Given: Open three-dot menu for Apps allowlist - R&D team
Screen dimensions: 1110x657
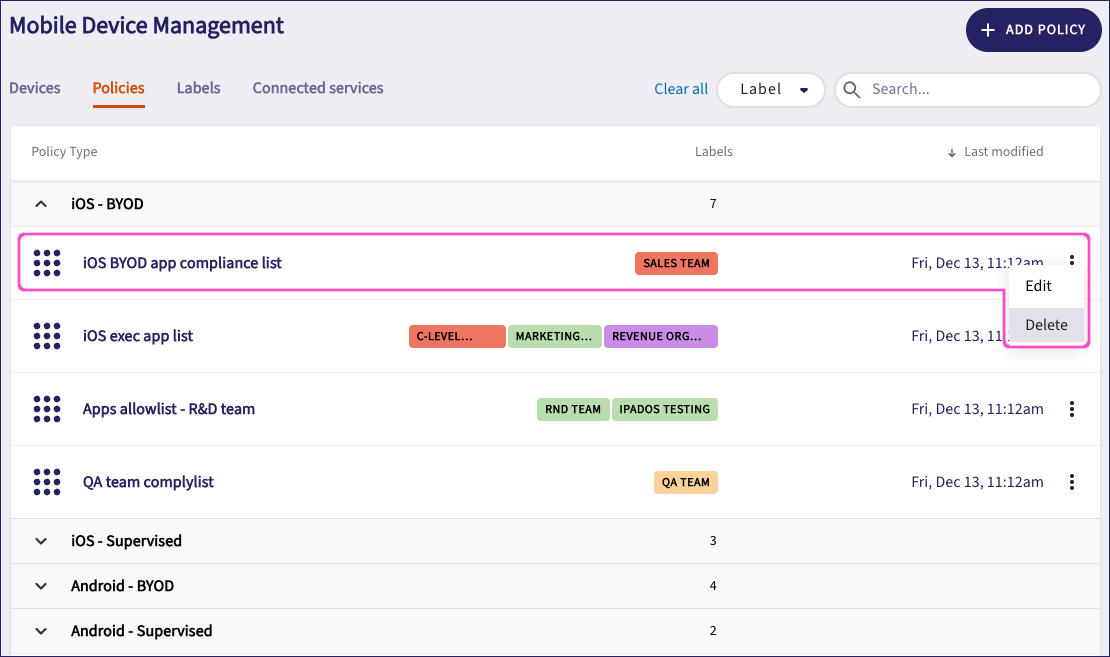Looking at the screenshot, I should click(x=1072, y=409).
